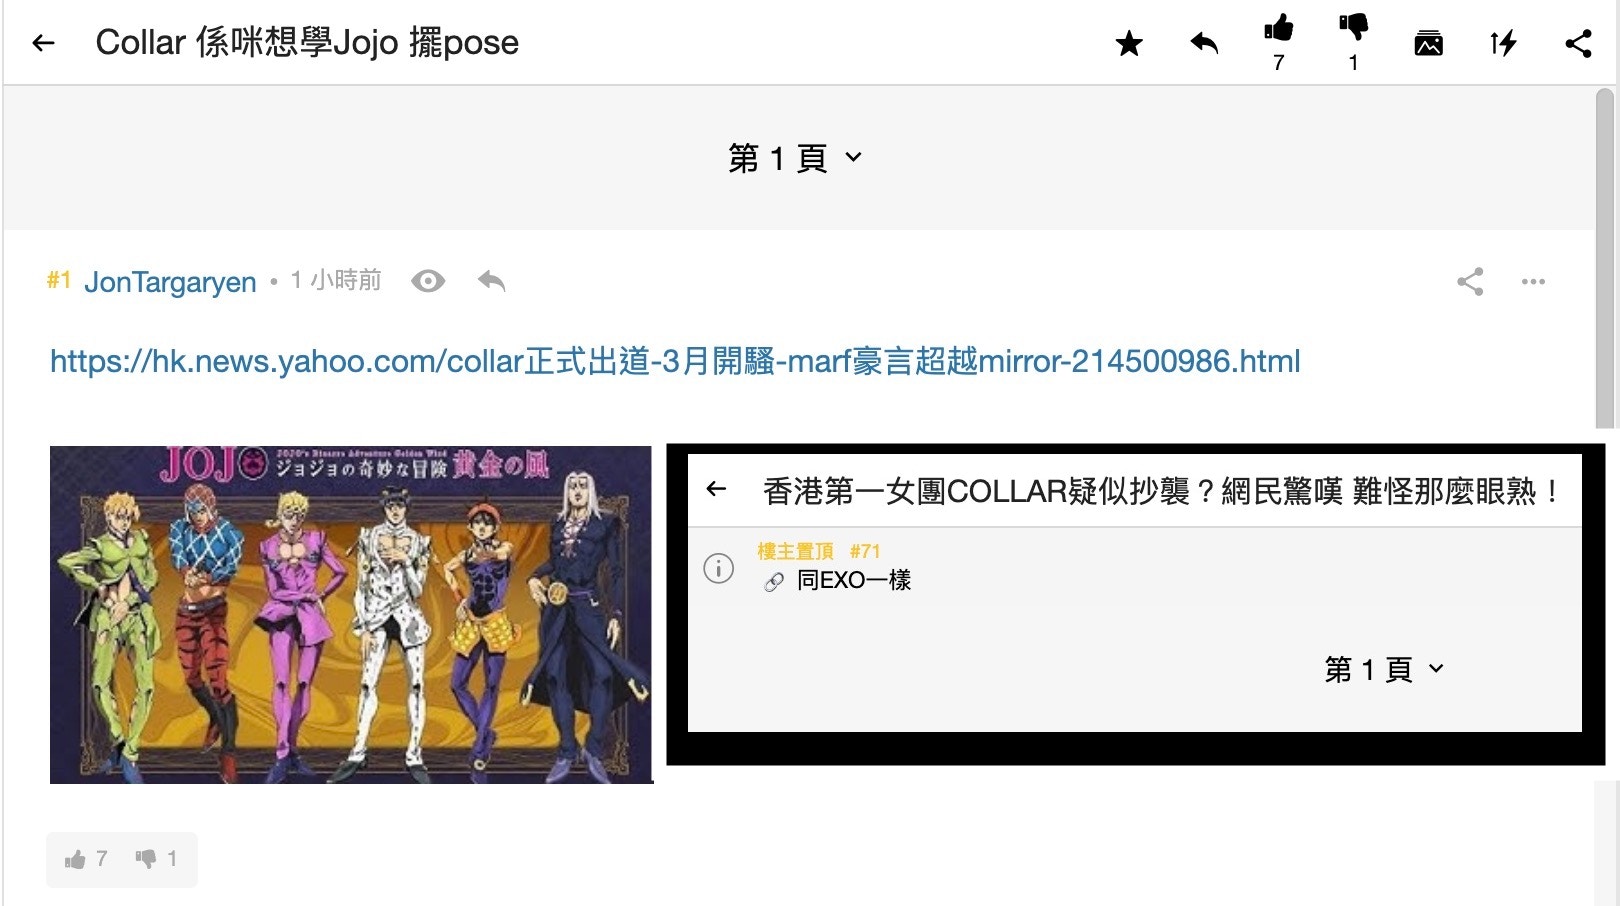Upvote thread with header thumbs-up icon
The width and height of the screenshot is (1620, 906).
point(1278,28)
